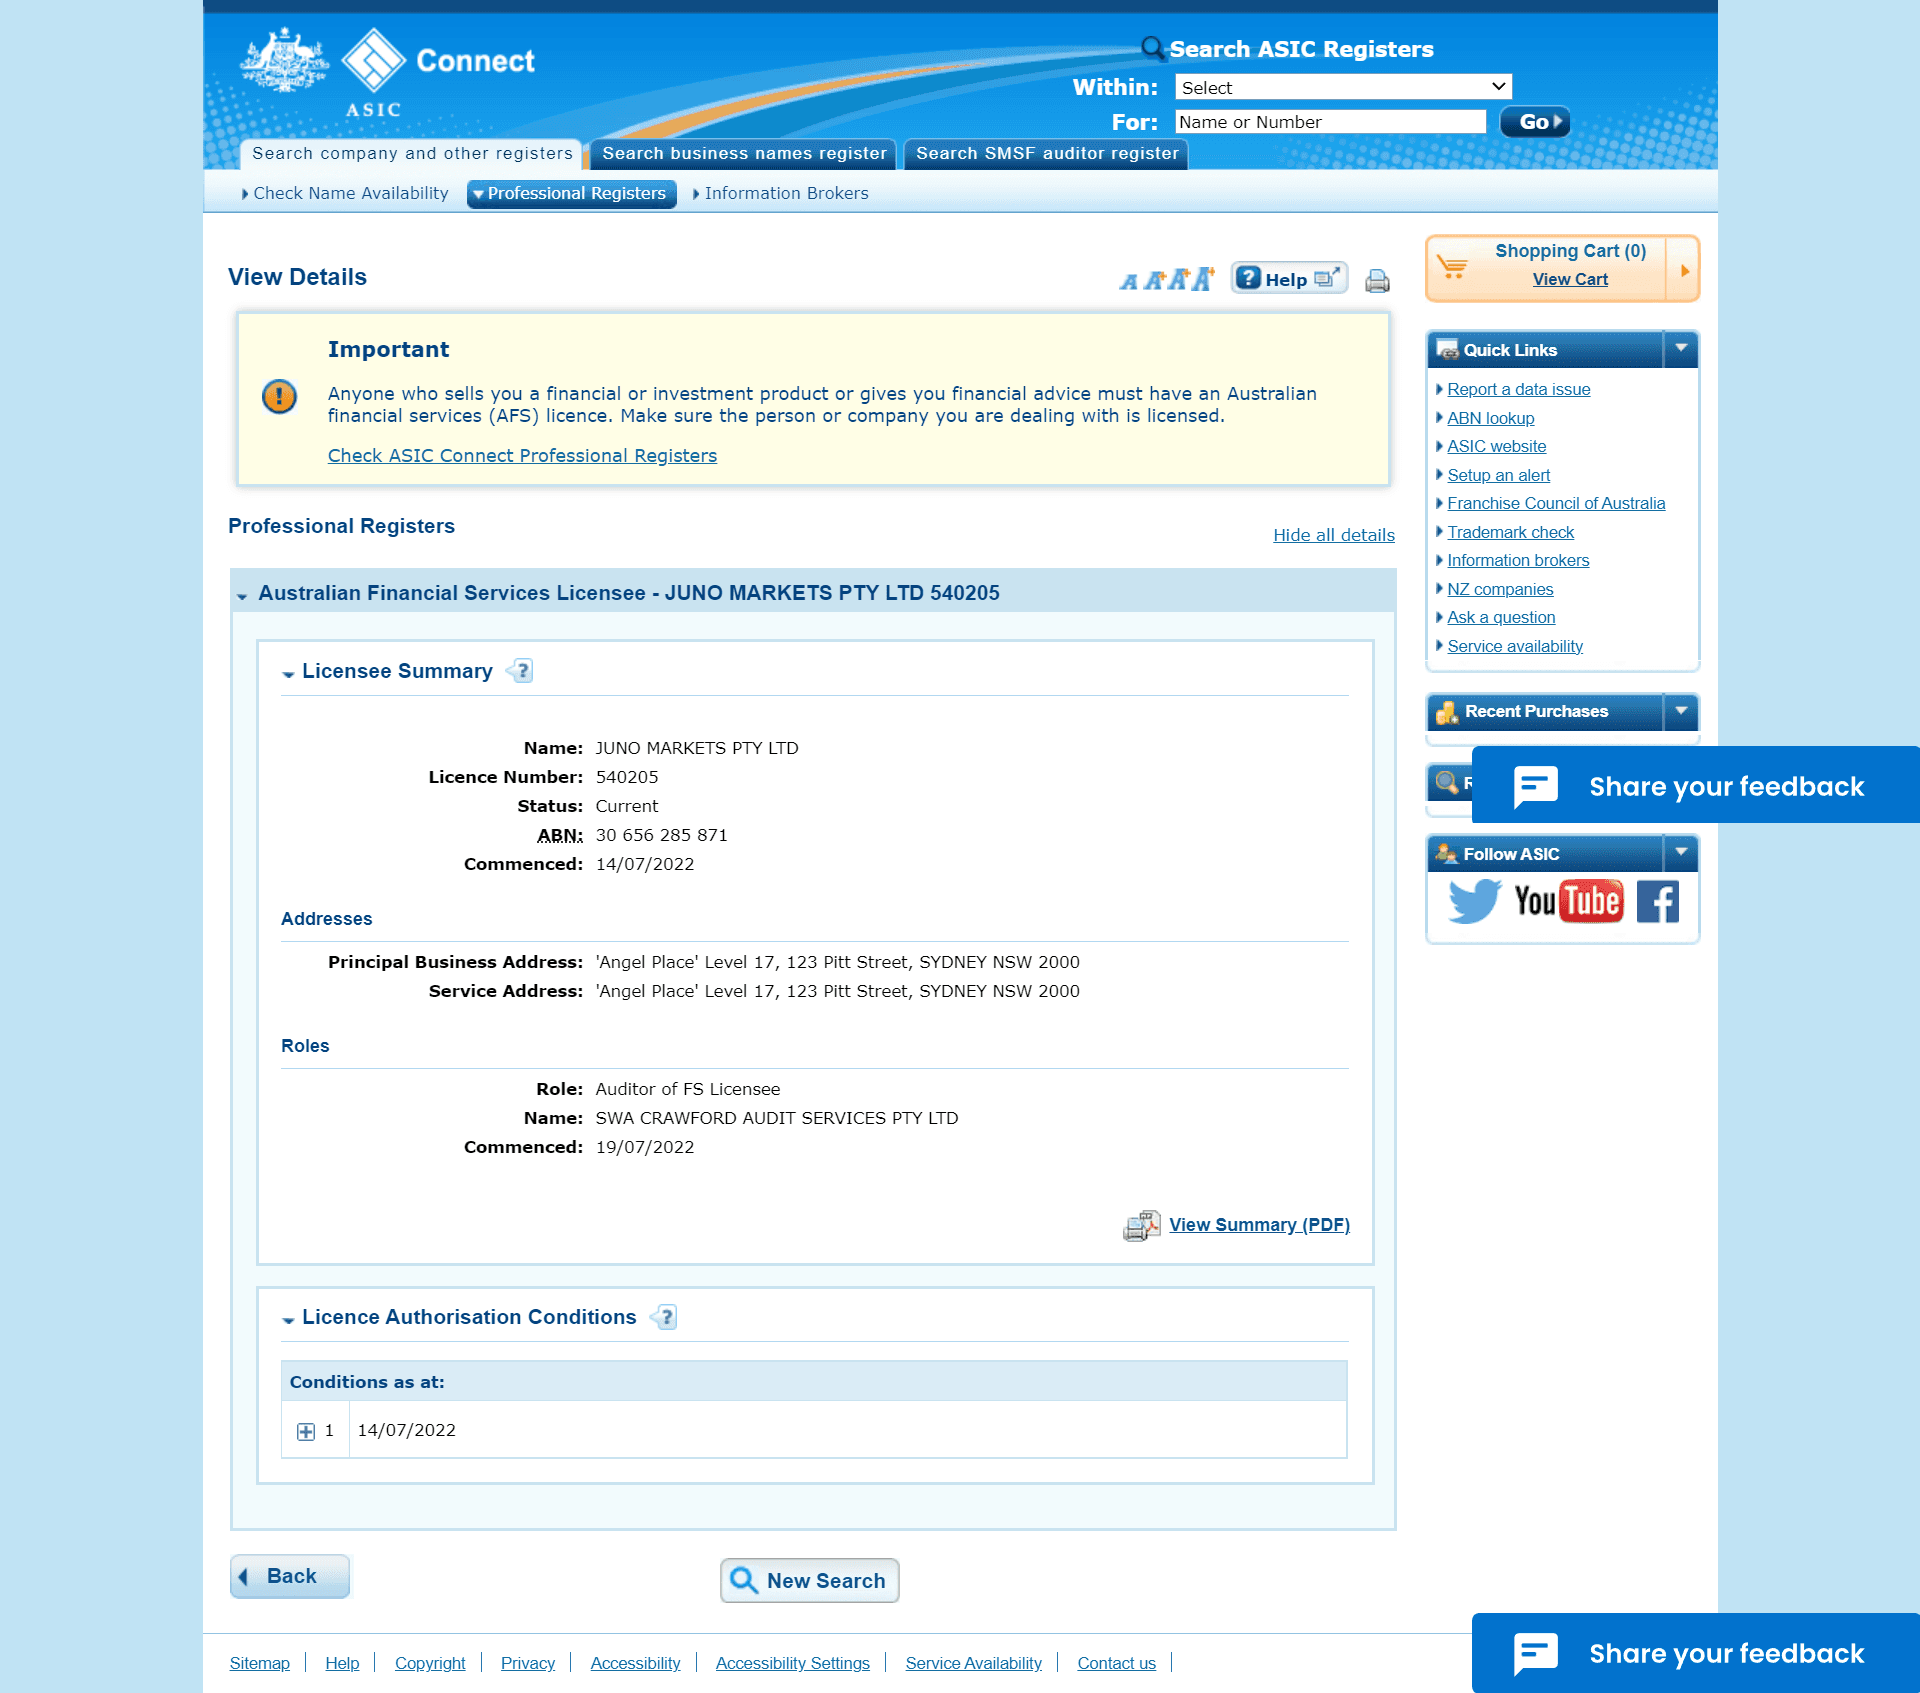Click the Professional Registers tab
Image resolution: width=1920 pixels, height=1693 pixels.
click(574, 193)
